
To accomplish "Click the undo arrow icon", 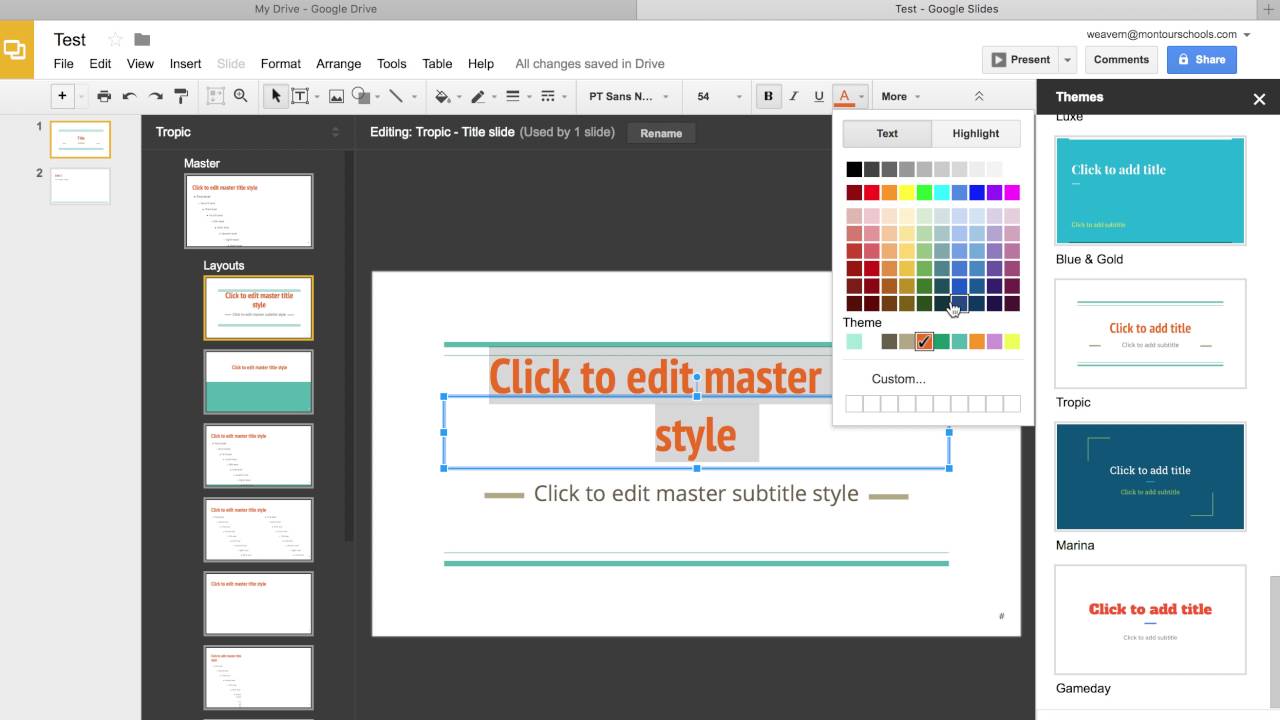I will 129,96.
